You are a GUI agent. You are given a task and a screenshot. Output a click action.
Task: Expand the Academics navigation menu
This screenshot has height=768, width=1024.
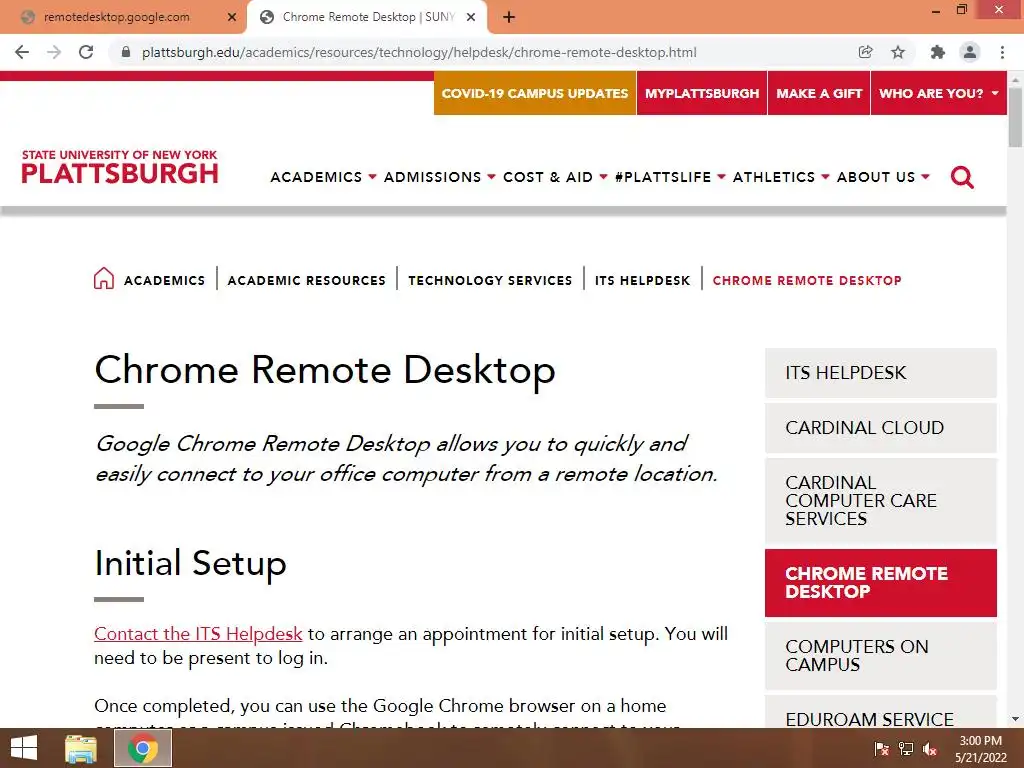[323, 177]
